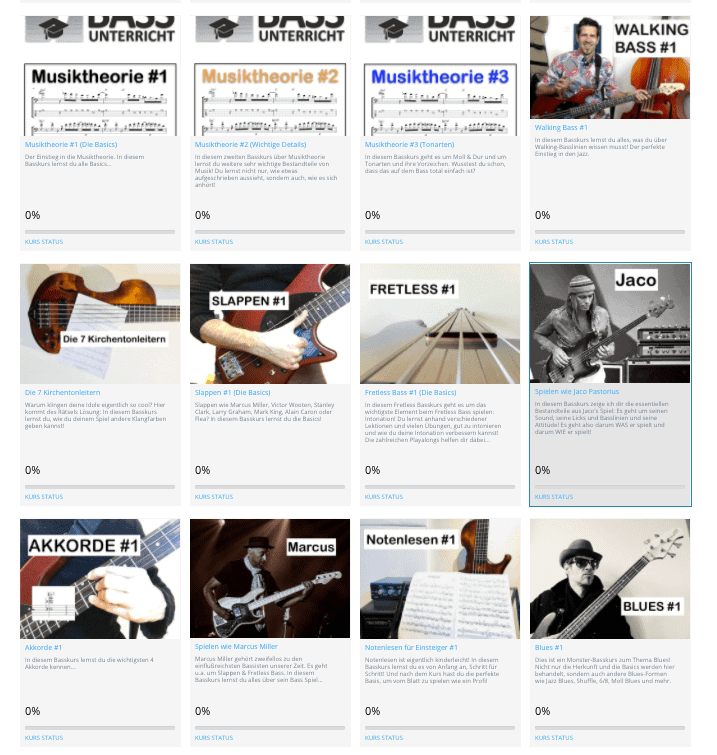Open the Musiktheorie #3 (Tonarten) link
The image size is (717, 755).
click(x=409, y=144)
